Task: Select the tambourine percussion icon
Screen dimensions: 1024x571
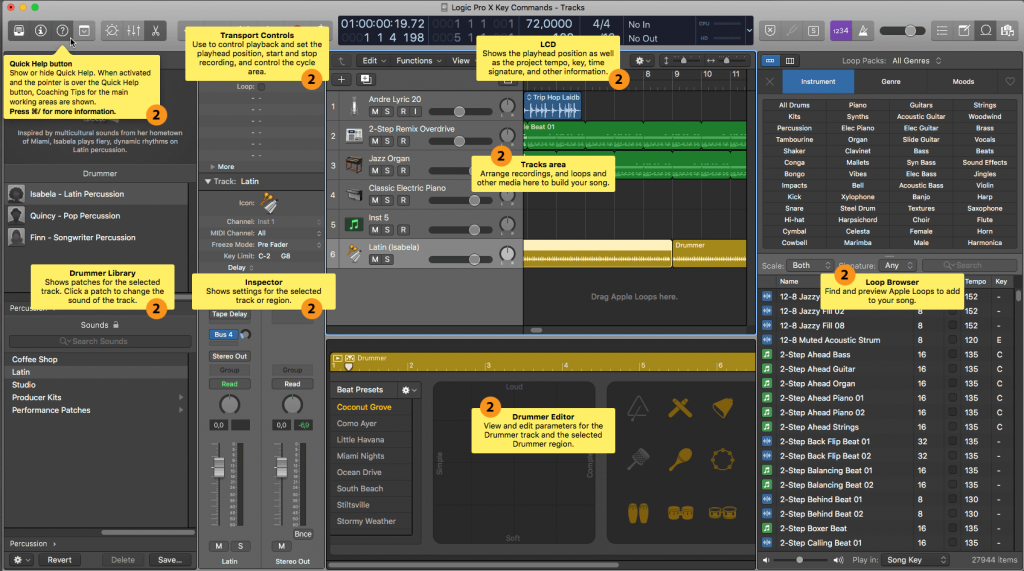Action: click(x=722, y=459)
